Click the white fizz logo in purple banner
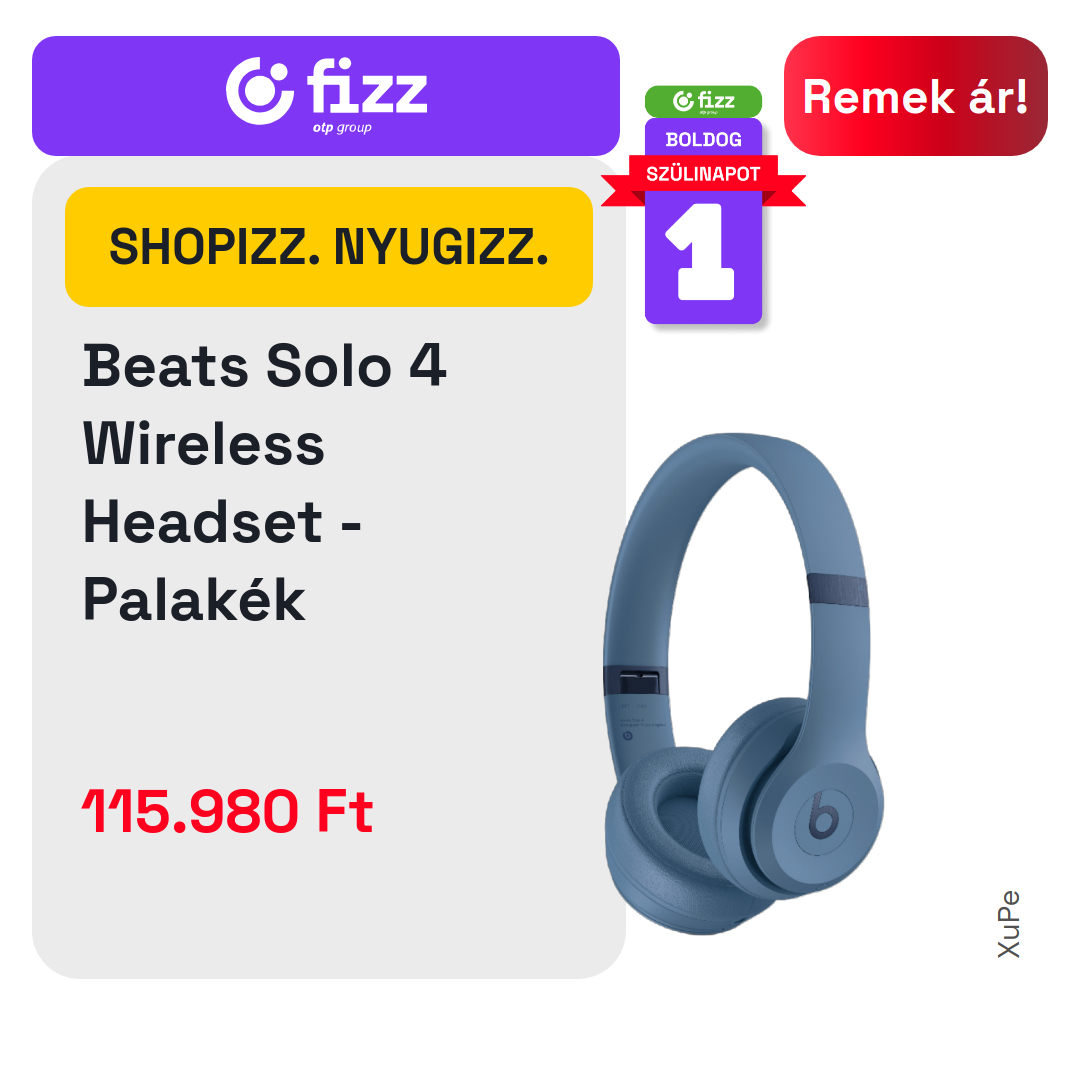This screenshot has width=1080, height=1080. click(326, 94)
